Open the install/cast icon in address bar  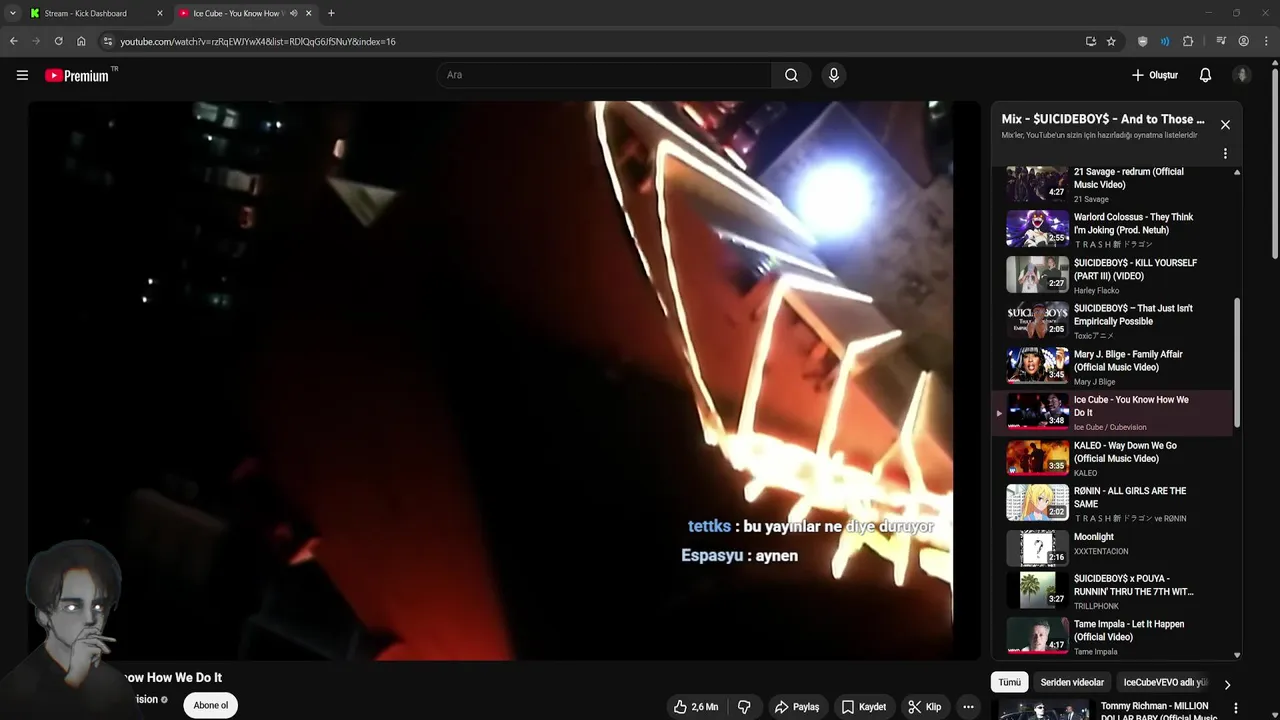1090,41
